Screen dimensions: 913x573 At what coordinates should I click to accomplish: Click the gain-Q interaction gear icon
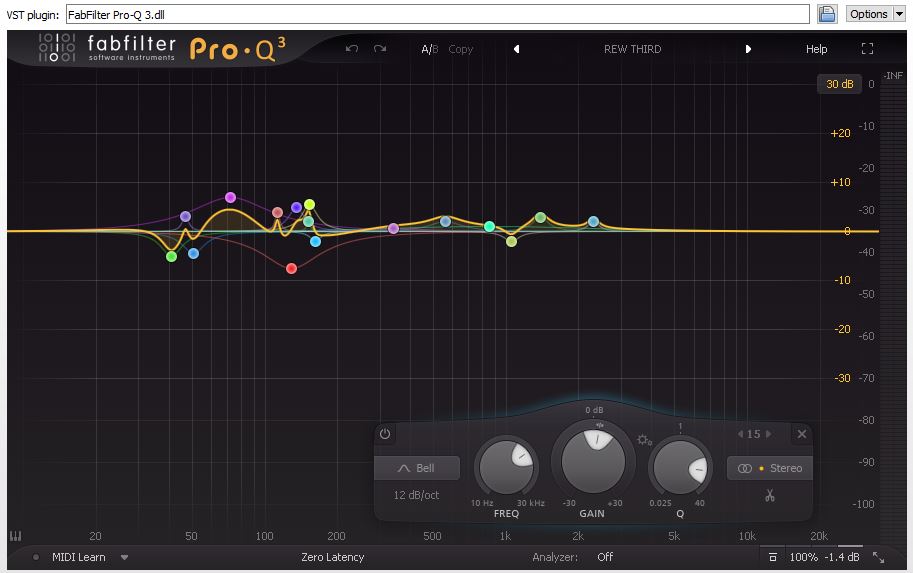coord(644,440)
